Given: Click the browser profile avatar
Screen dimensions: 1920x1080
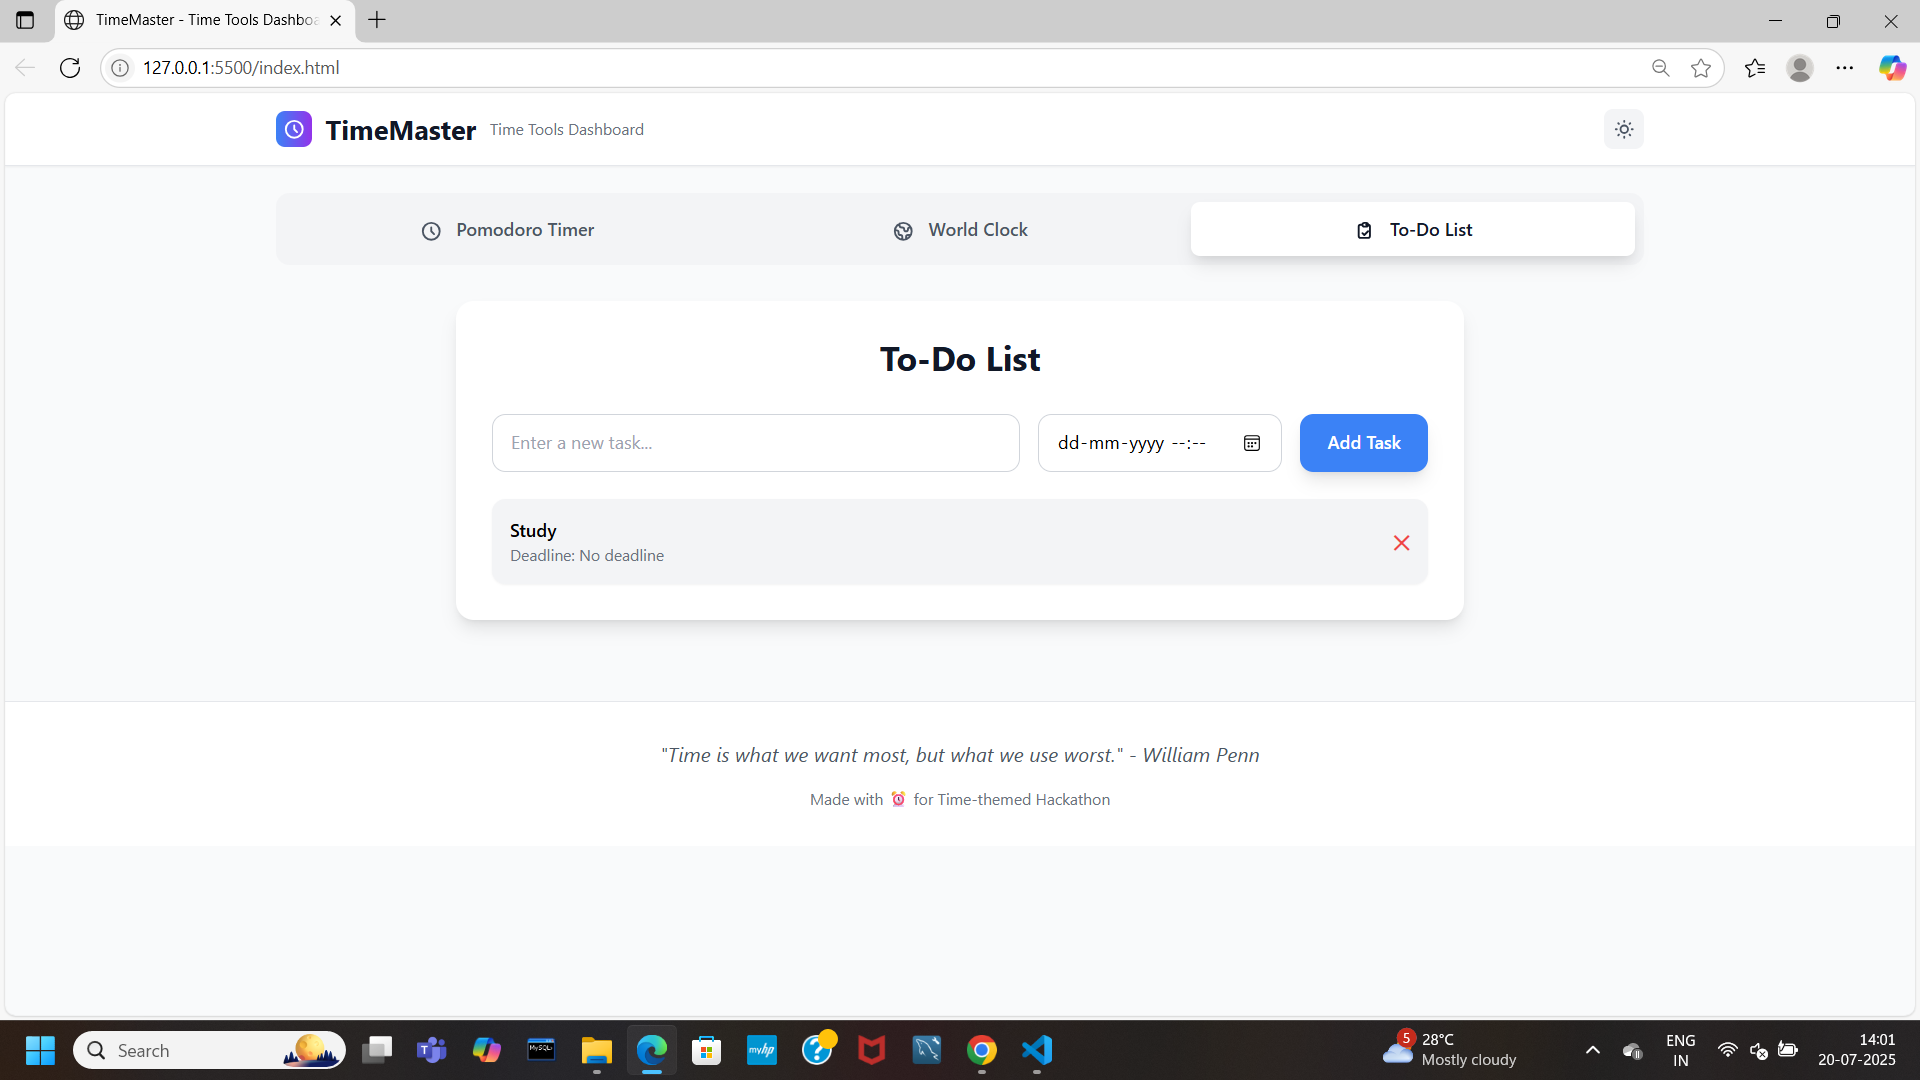Looking at the screenshot, I should pos(1799,68).
